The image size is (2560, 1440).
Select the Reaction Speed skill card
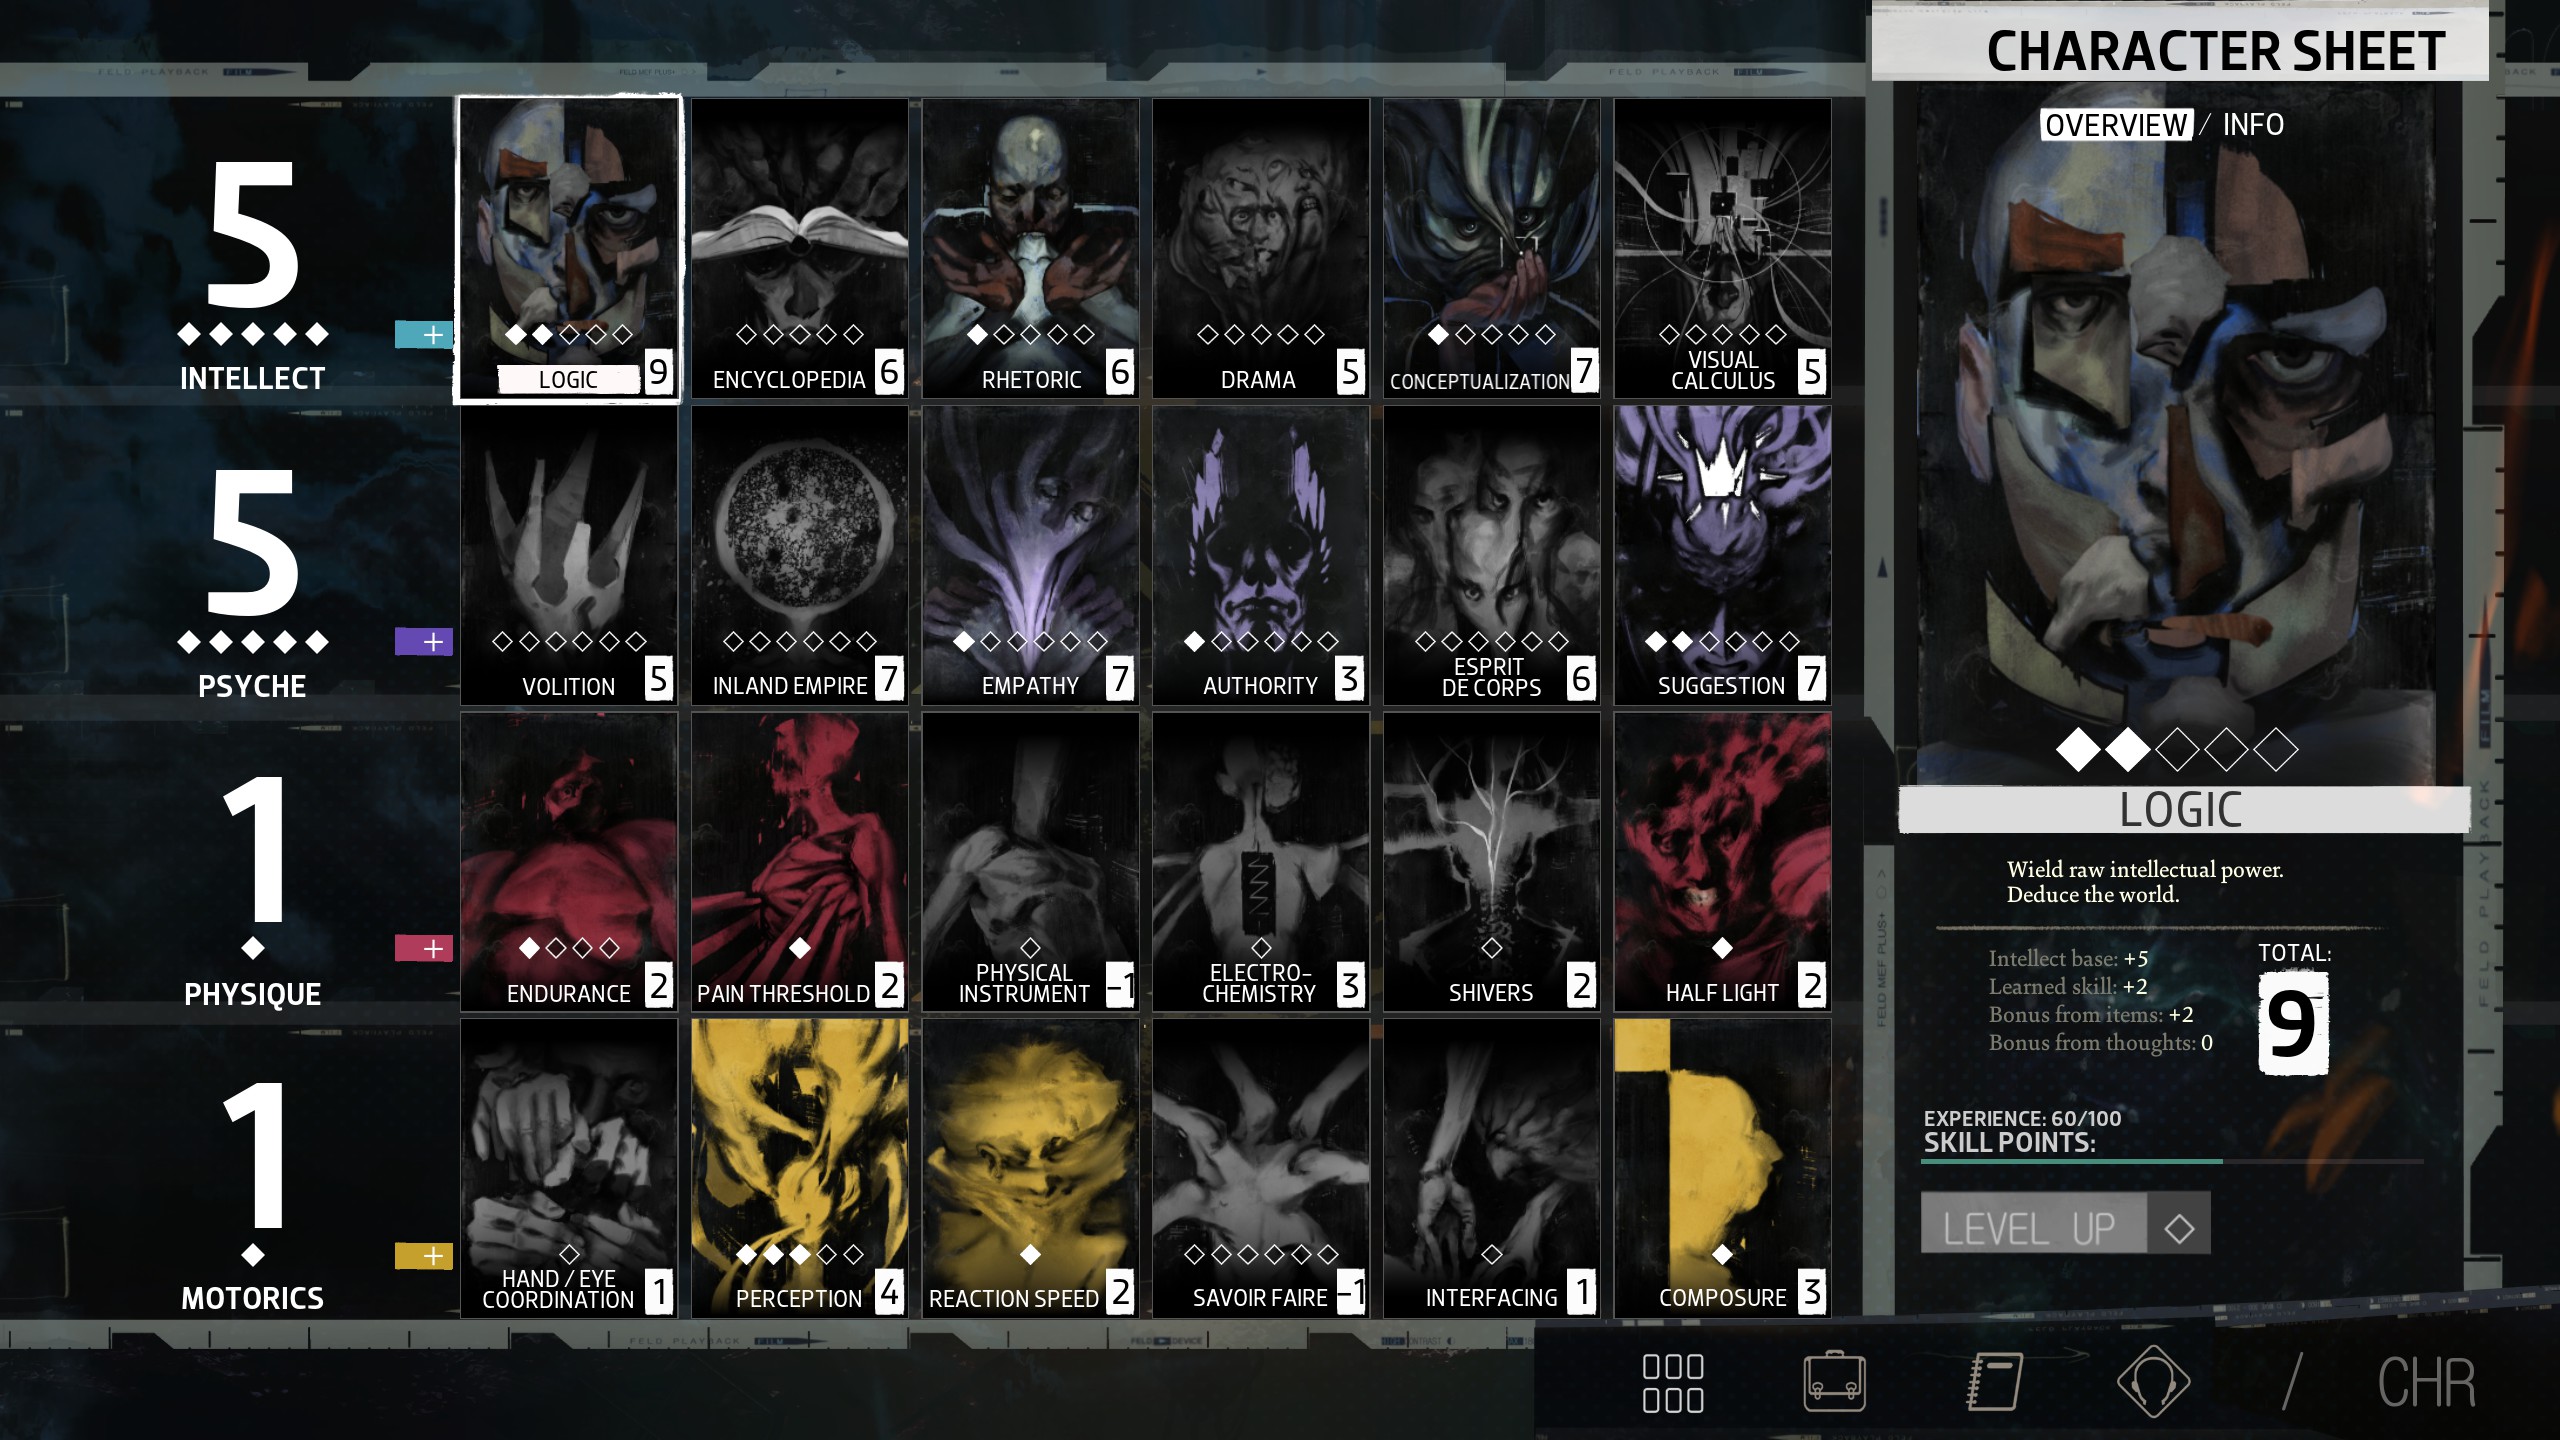pos(1030,1168)
